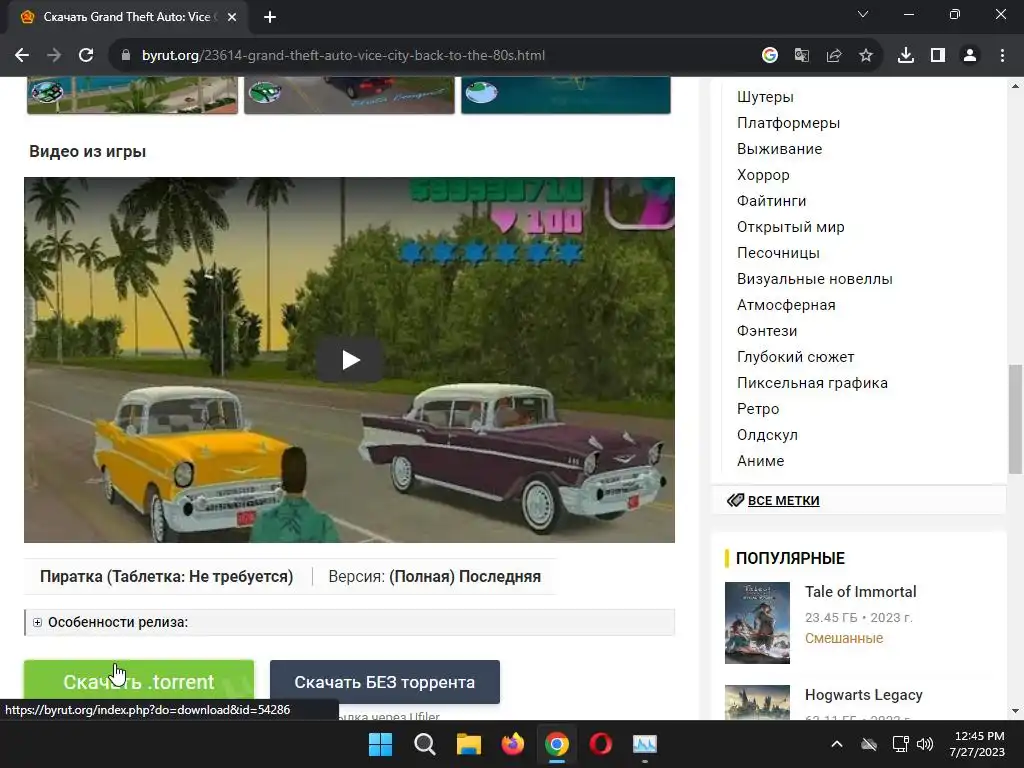The image size is (1024, 768).
Task: Open the Платформеры category
Action: 788,123
